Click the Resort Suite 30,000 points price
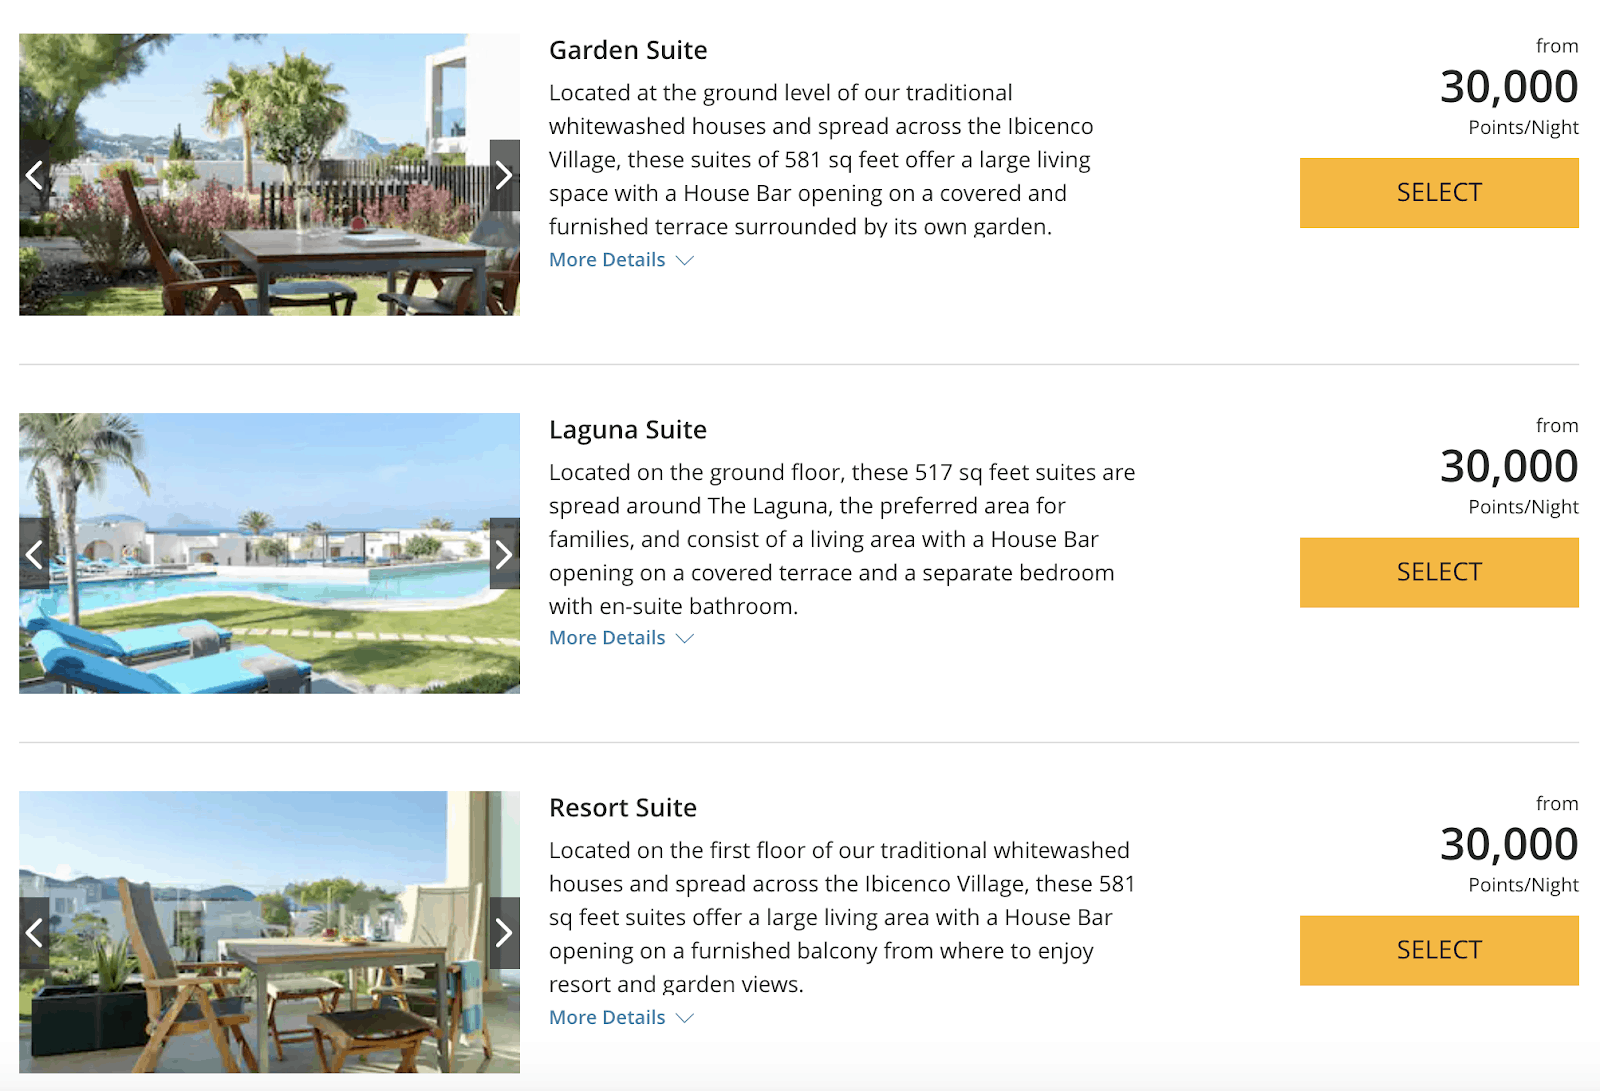This screenshot has width=1600, height=1091. (x=1509, y=845)
